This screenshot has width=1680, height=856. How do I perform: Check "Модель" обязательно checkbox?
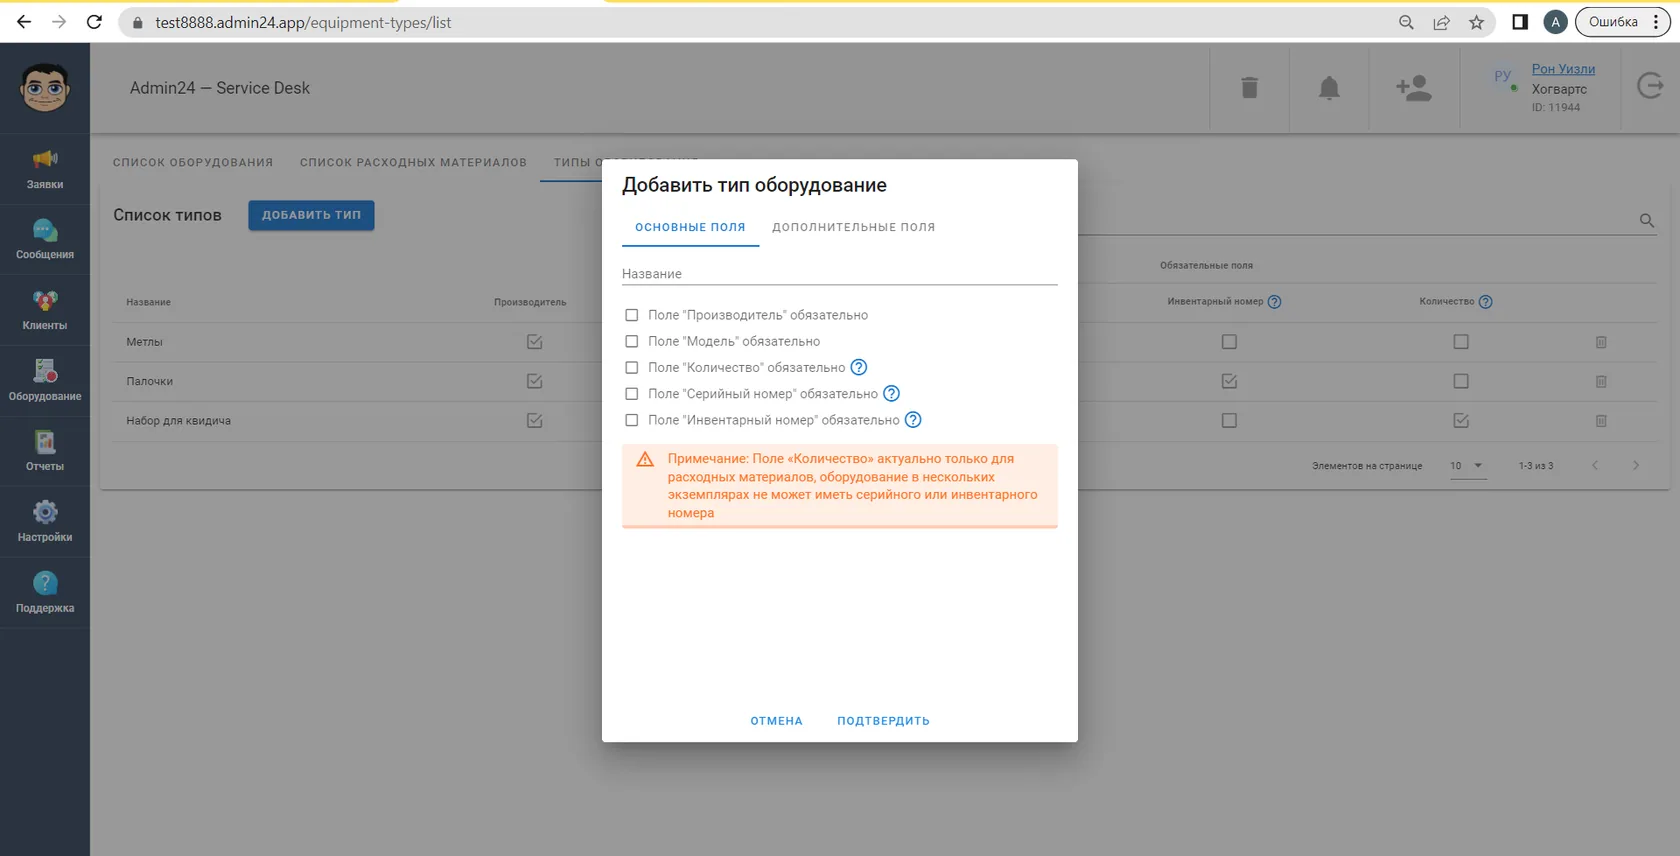pos(632,341)
